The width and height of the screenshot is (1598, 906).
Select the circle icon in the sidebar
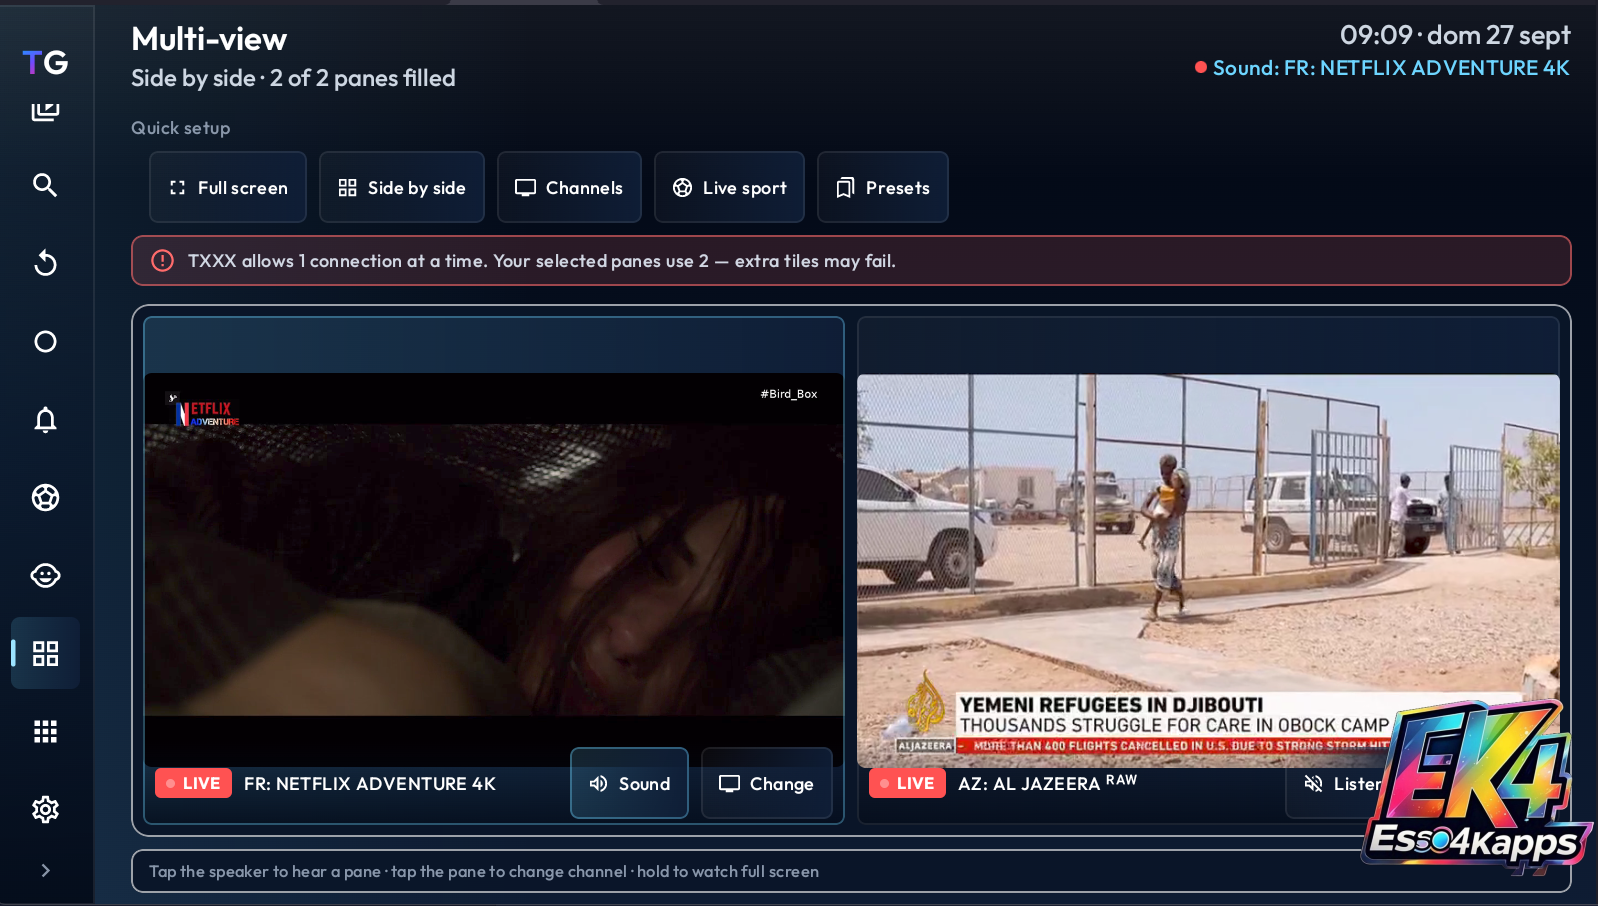point(45,341)
